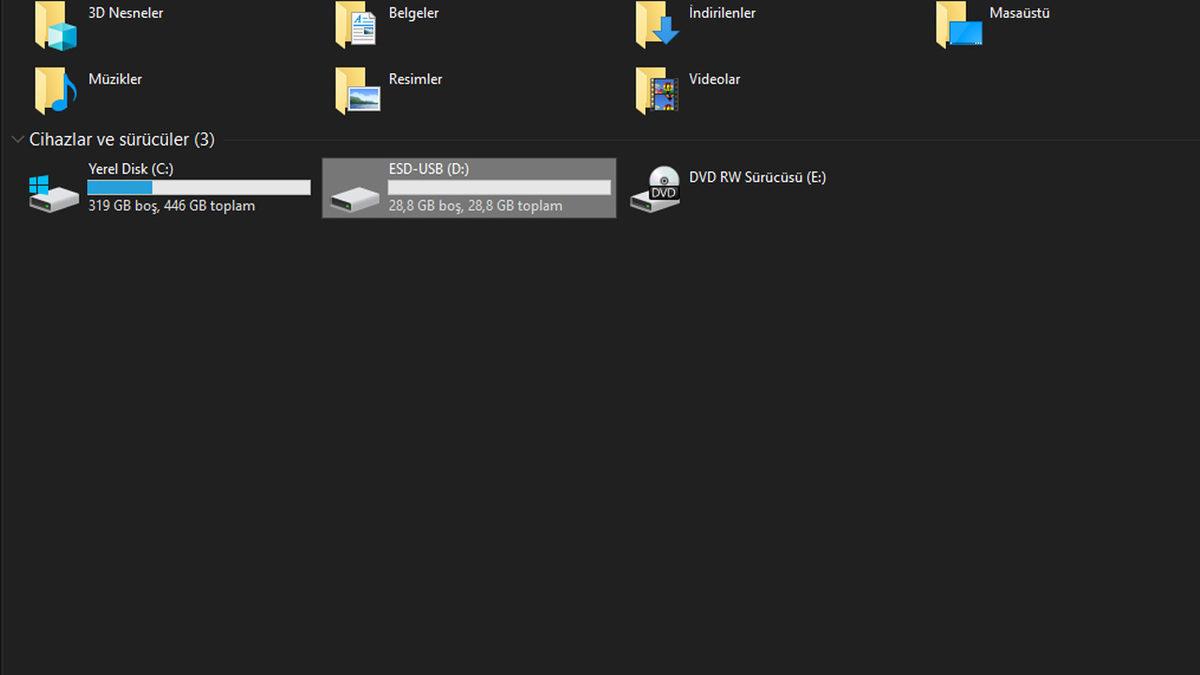This screenshot has height=675, width=1200.
Task: Click the ESD-USB (D:) capacity bar
Action: pyautogui.click(x=499, y=188)
